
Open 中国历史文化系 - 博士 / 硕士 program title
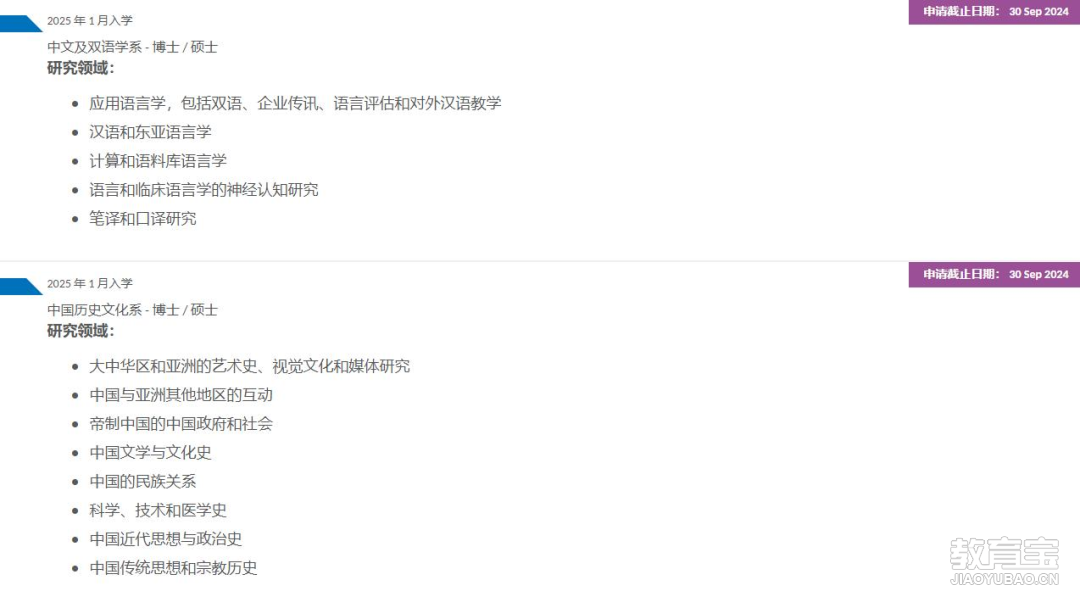point(132,310)
